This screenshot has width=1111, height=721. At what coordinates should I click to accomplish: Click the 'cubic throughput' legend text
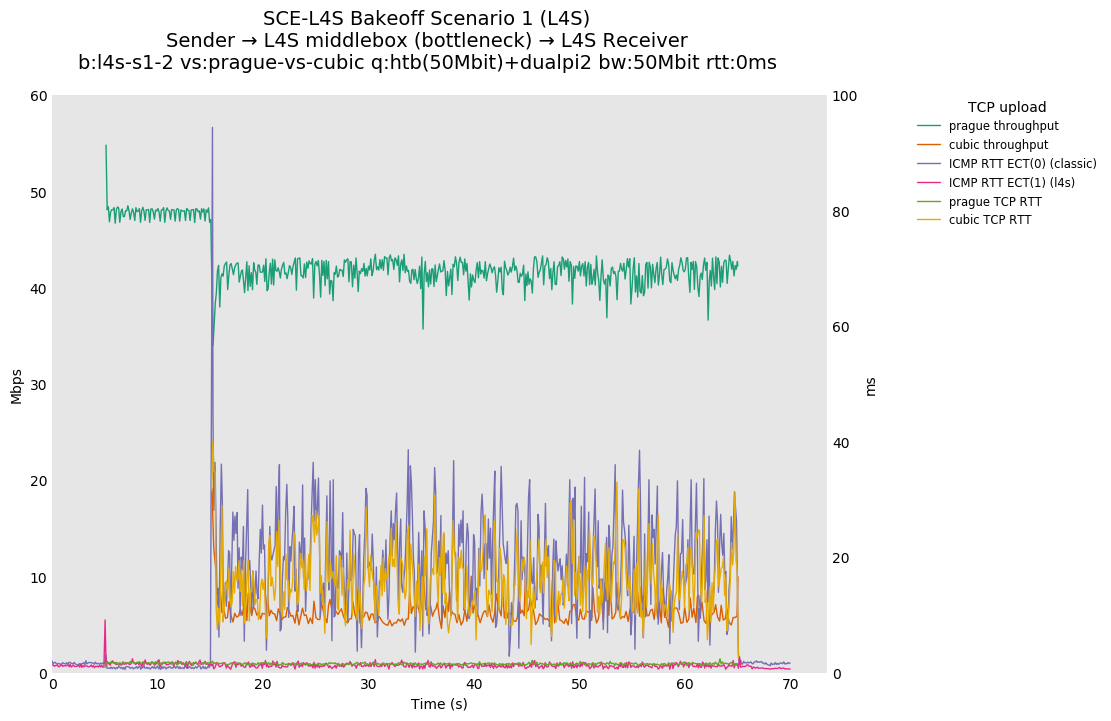coord(998,145)
